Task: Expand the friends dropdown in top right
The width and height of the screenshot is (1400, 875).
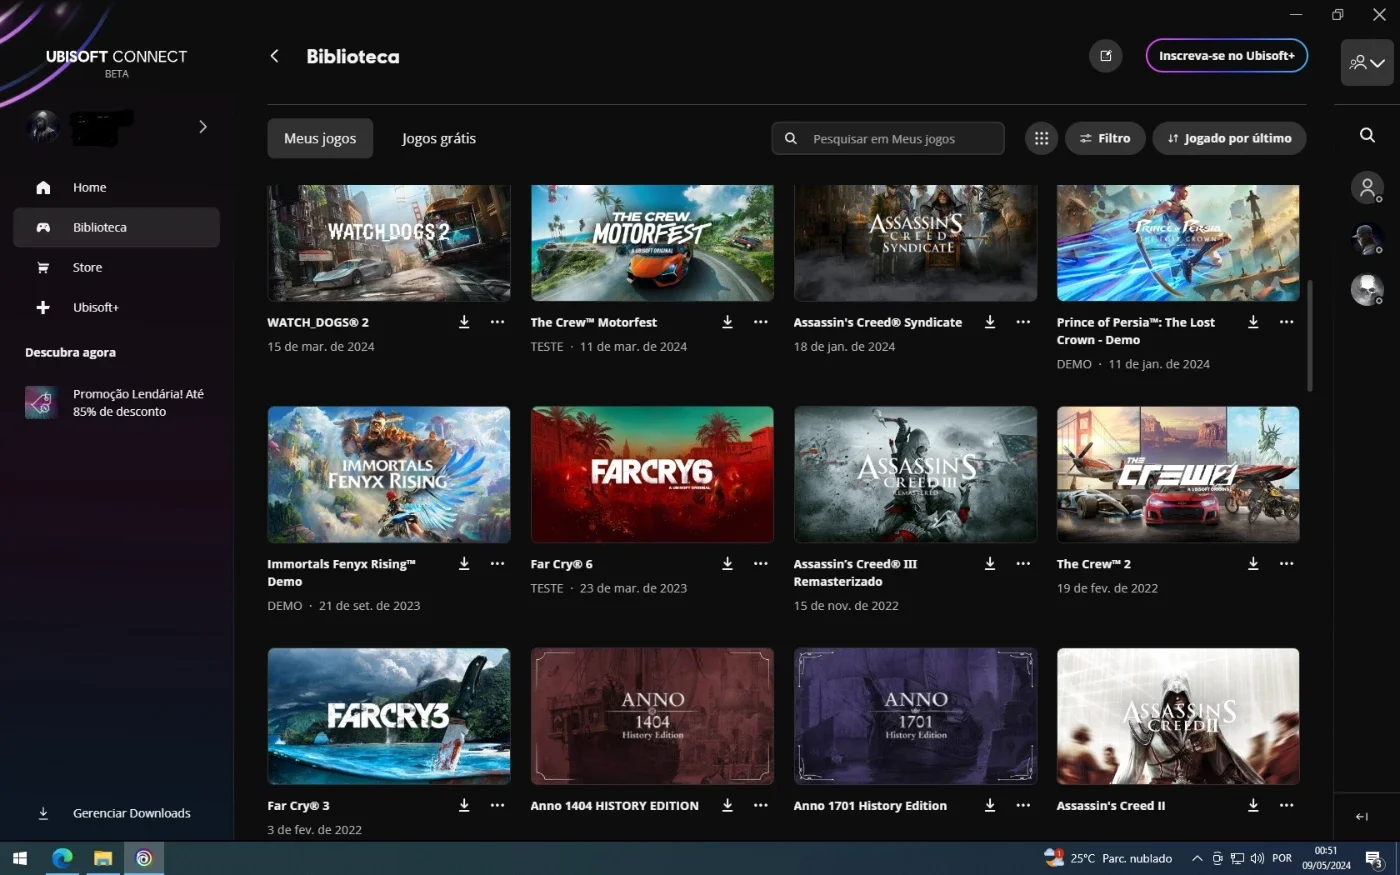Action: point(1367,63)
